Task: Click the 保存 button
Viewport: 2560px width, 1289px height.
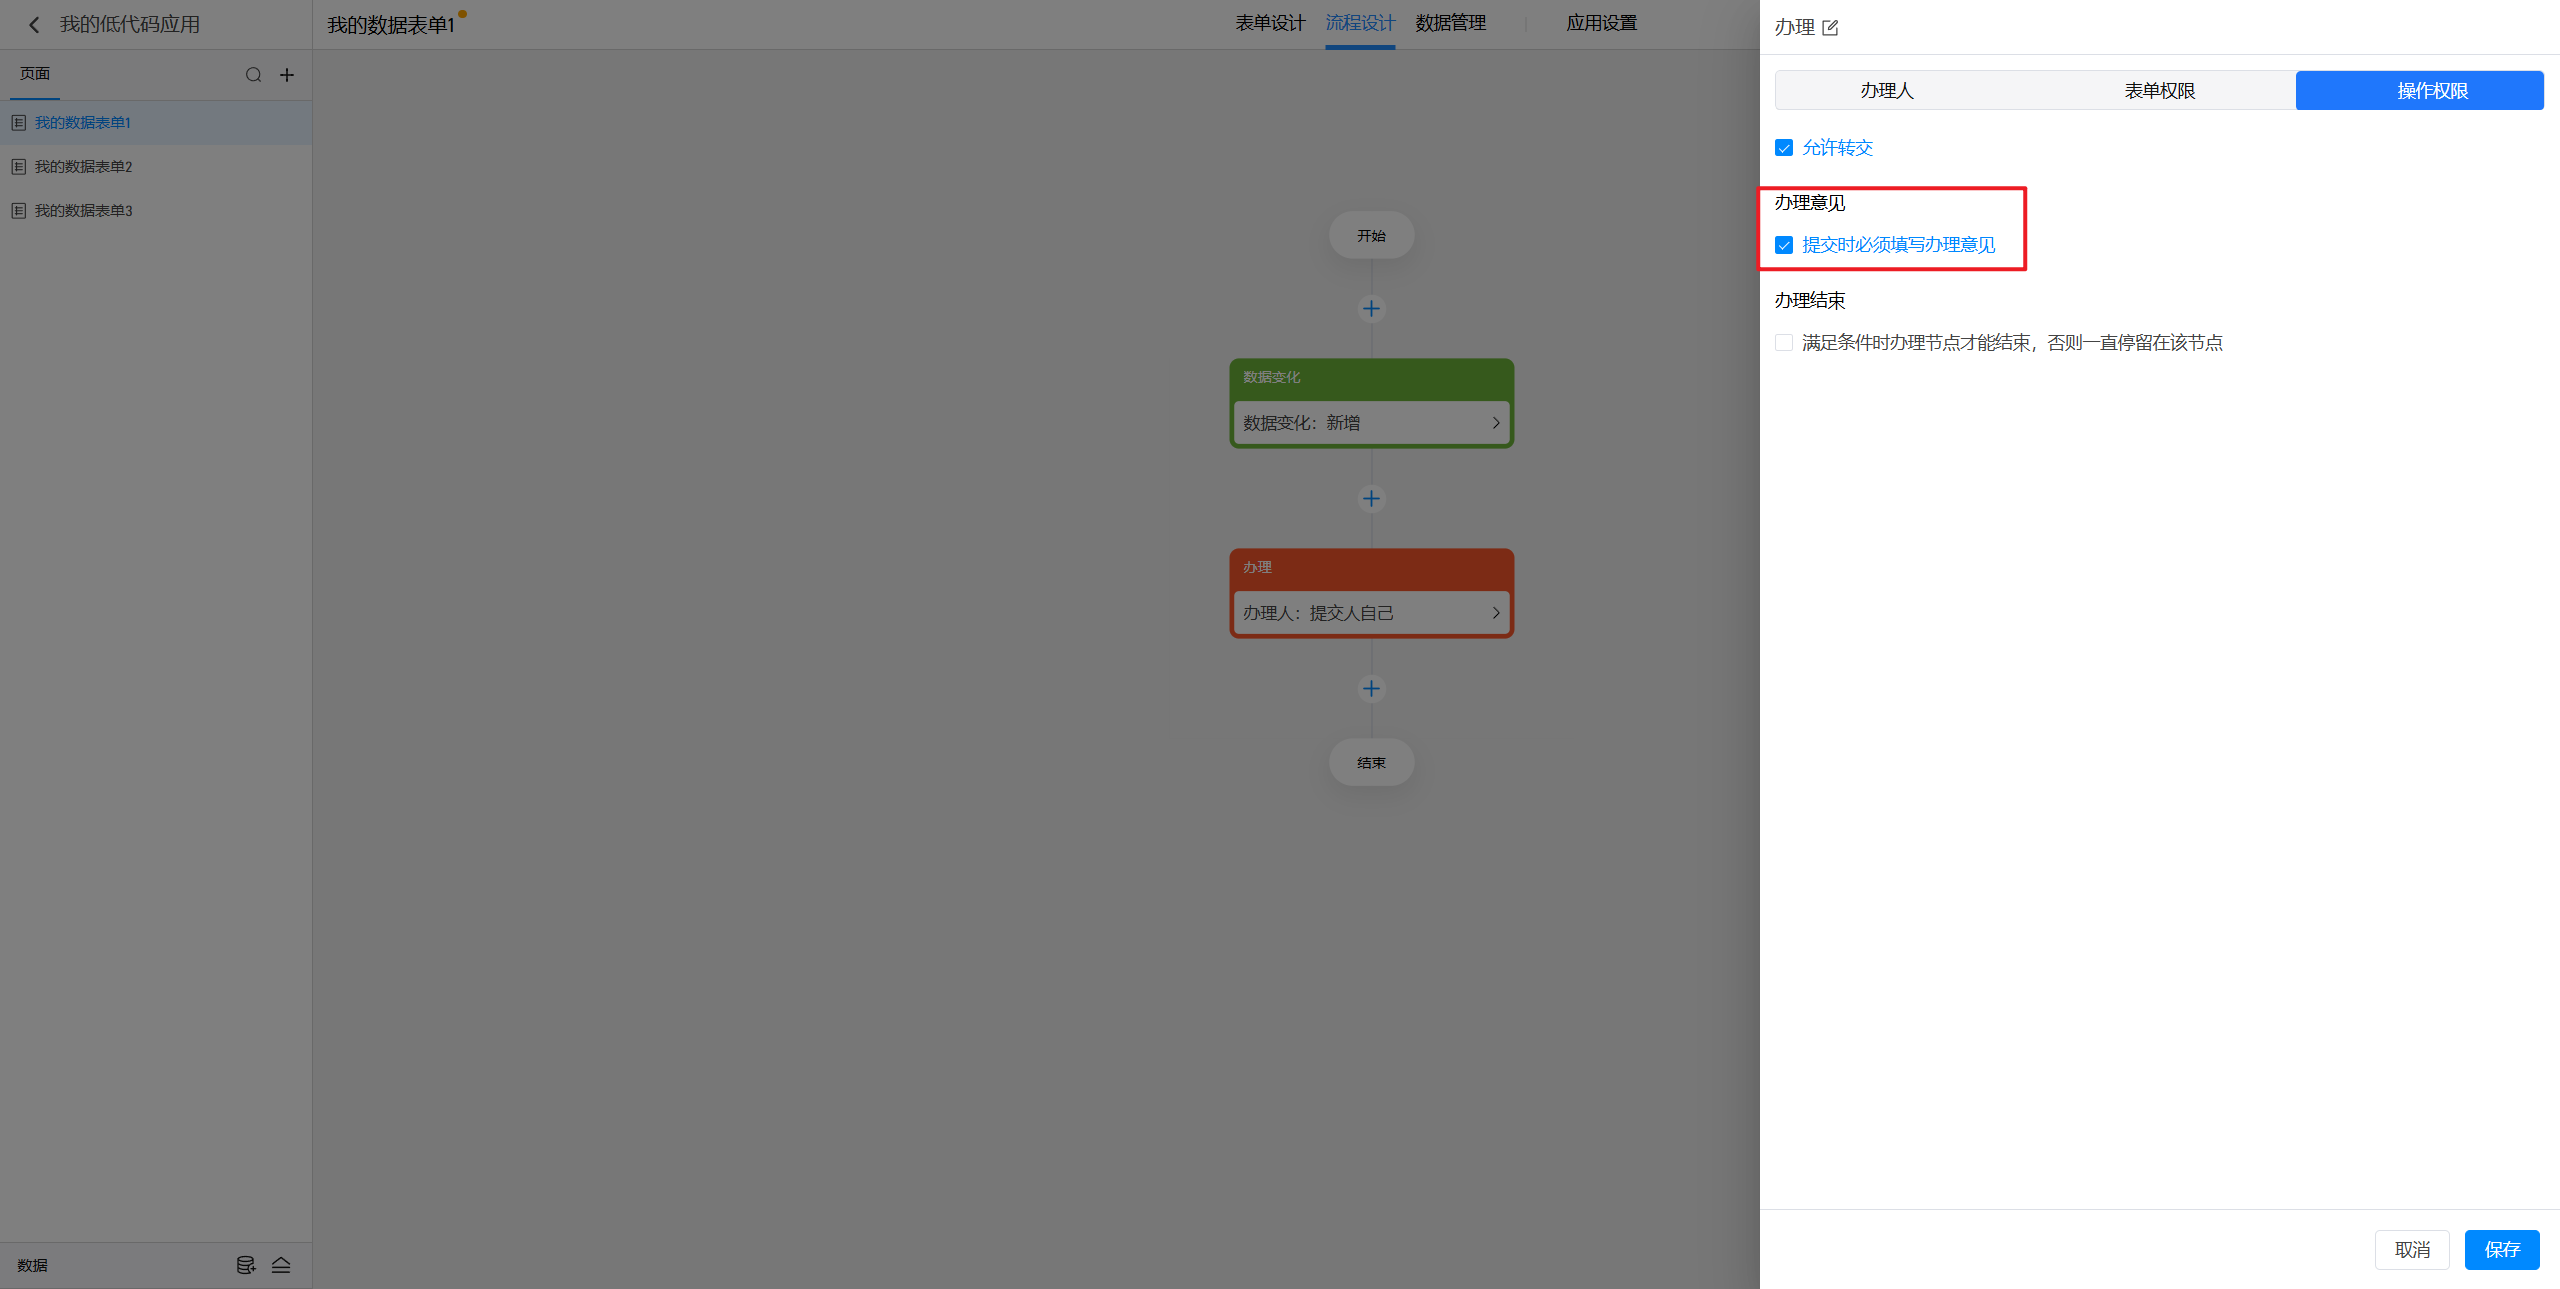Action: point(2501,1250)
